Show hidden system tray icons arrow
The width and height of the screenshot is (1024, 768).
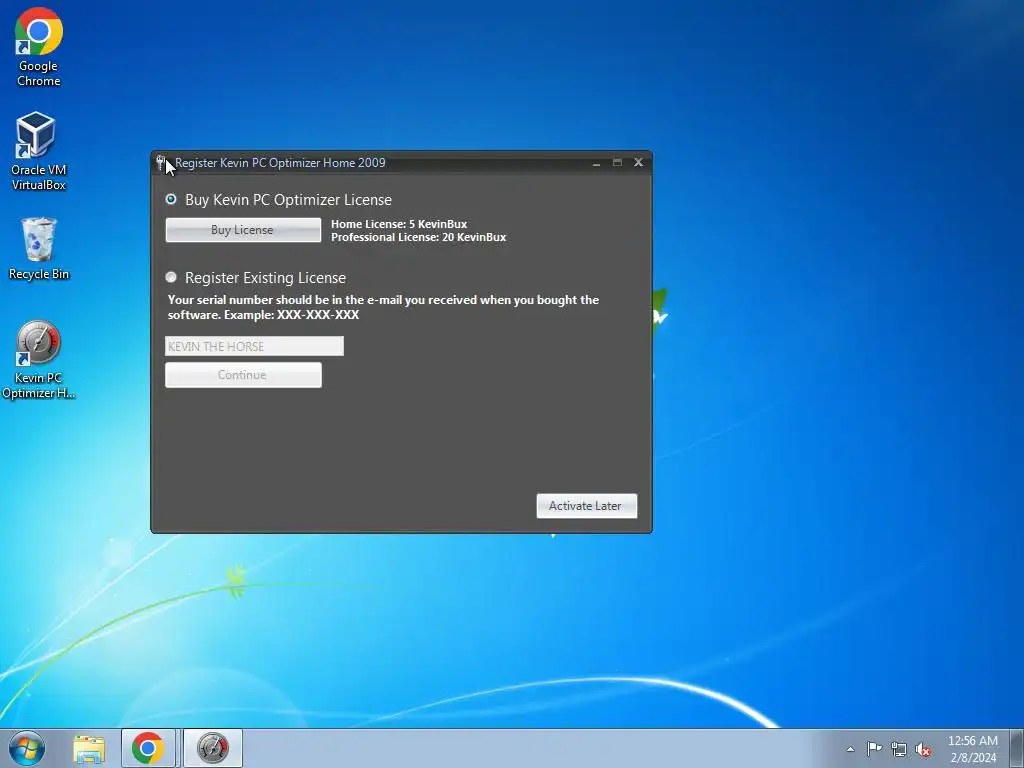[x=850, y=749]
